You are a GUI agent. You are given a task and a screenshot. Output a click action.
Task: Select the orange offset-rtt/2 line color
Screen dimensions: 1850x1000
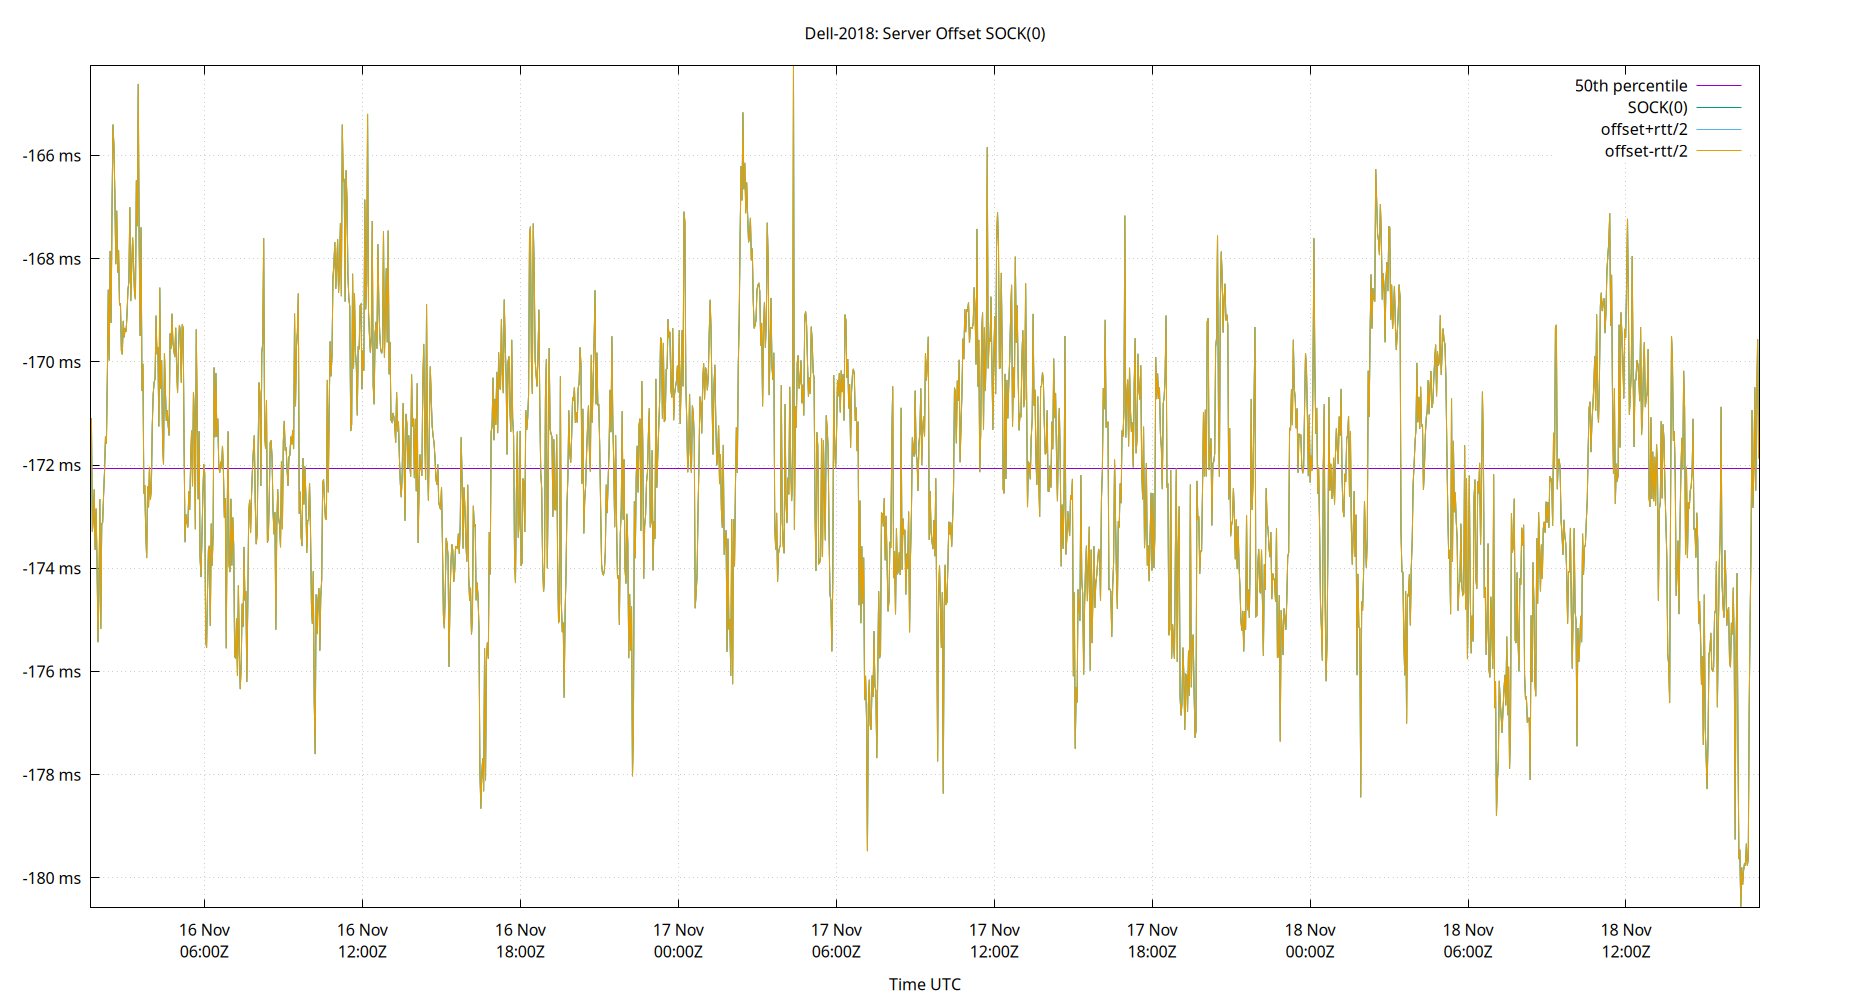click(1717, 150)
